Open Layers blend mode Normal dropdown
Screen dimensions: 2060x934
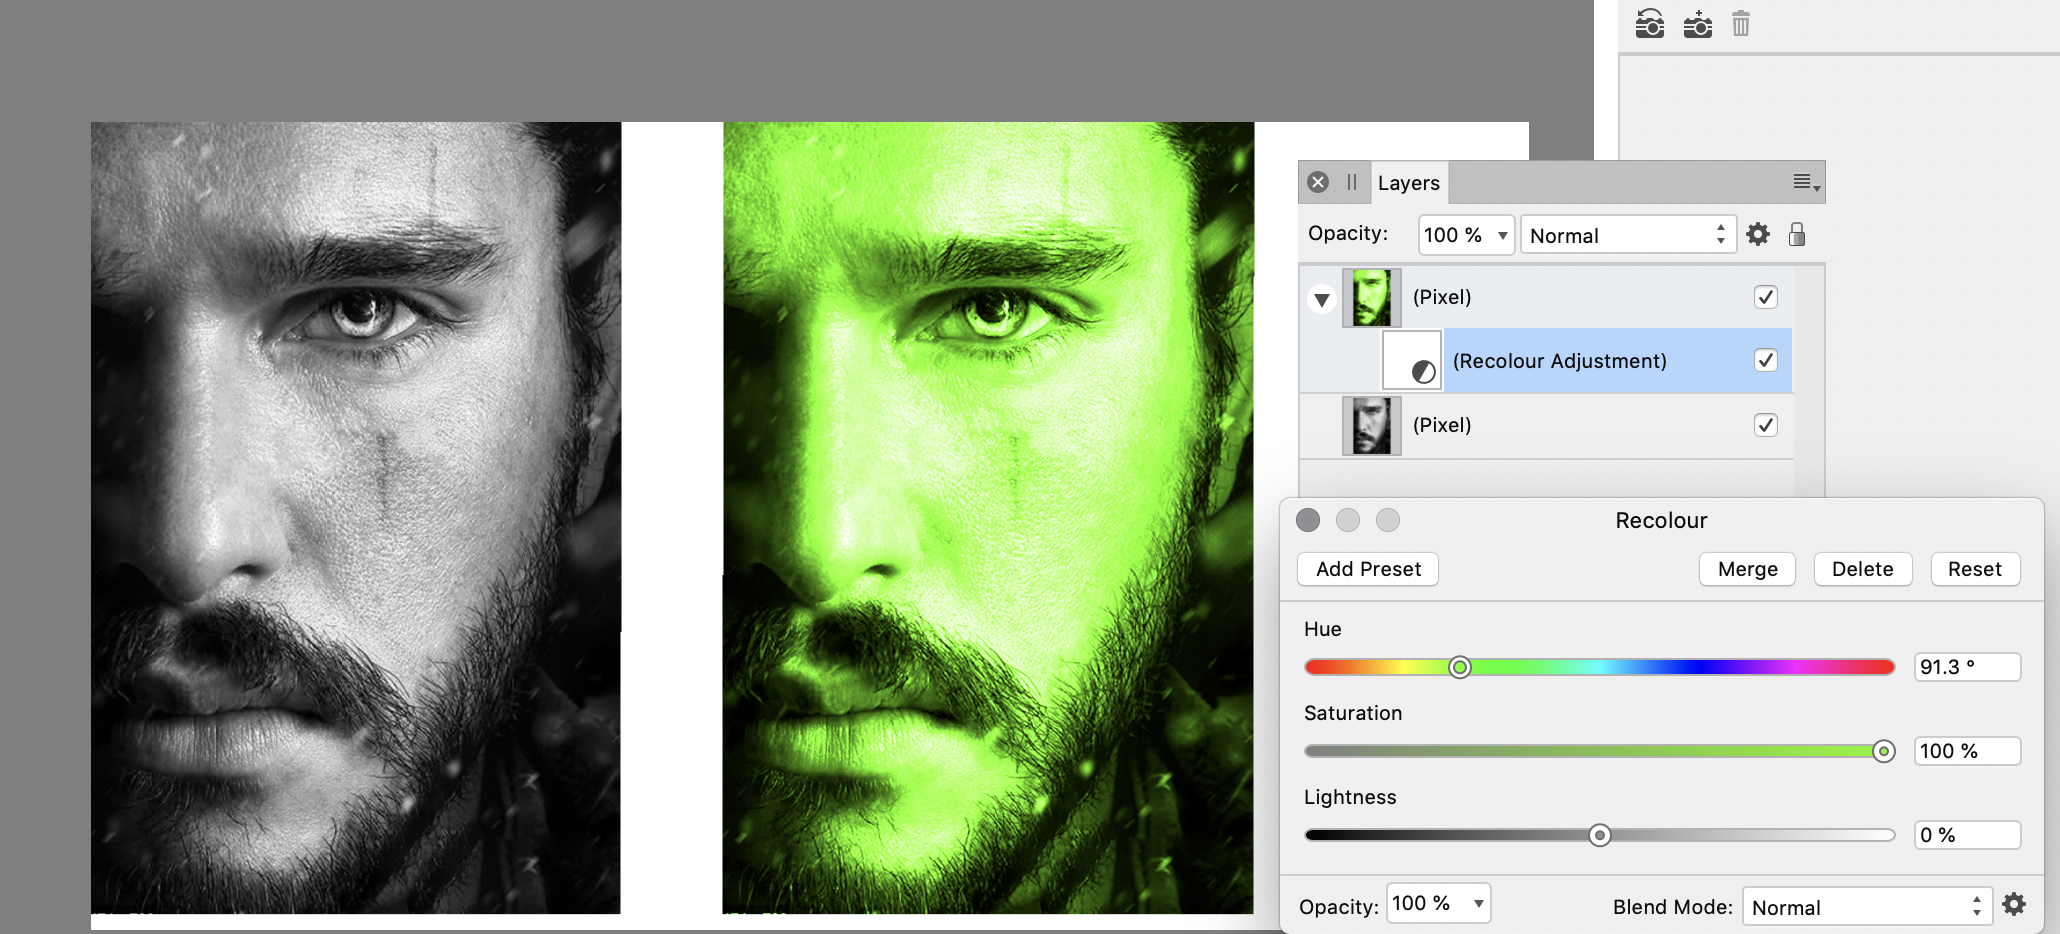pos(1628,235)
